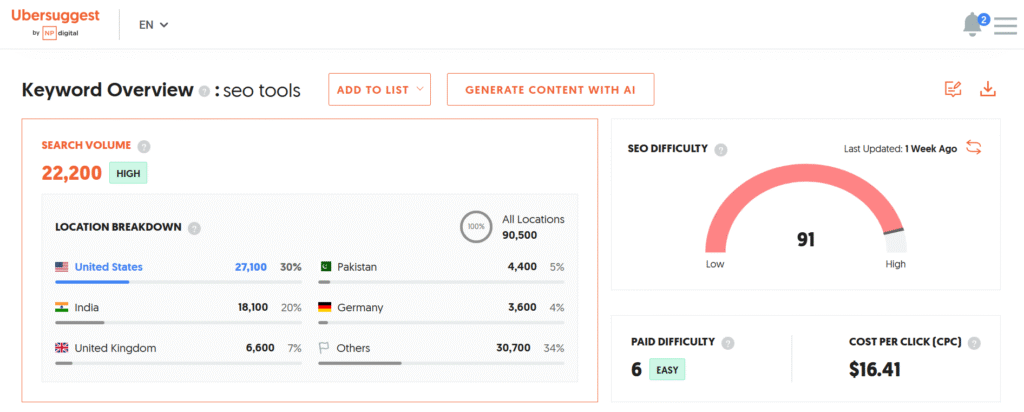This screenshot has width=1024, height=412.
Task: Click the Location Breakdown help icon
Action: pos(194,228)
